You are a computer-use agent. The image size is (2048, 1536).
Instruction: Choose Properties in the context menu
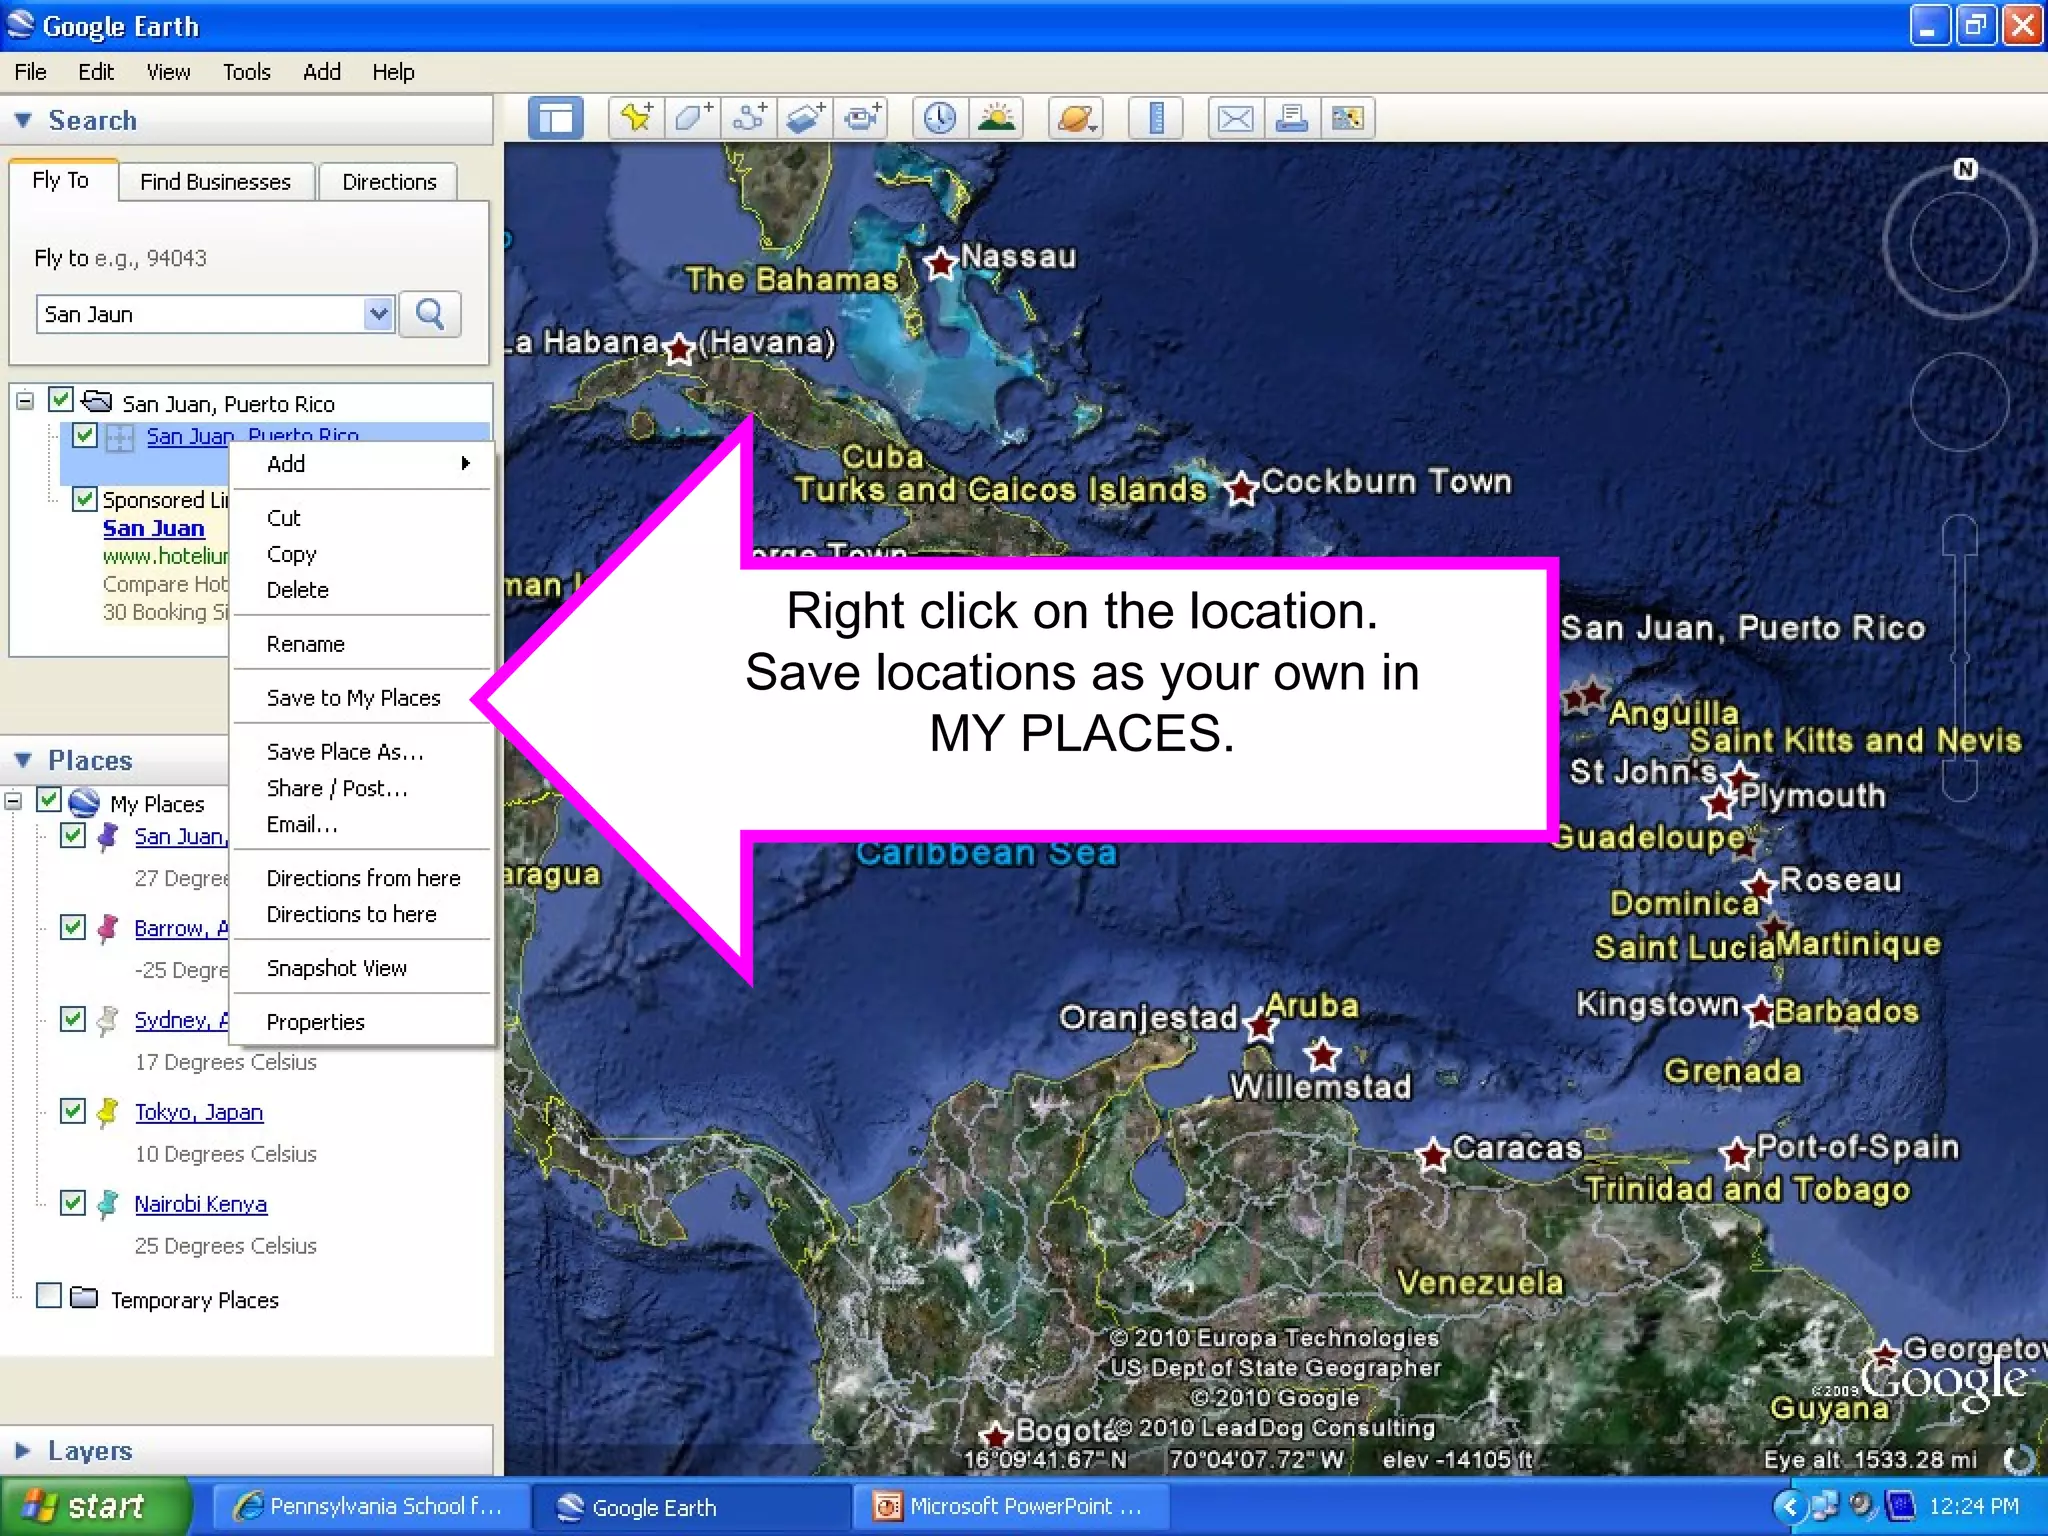point(316,1022)
